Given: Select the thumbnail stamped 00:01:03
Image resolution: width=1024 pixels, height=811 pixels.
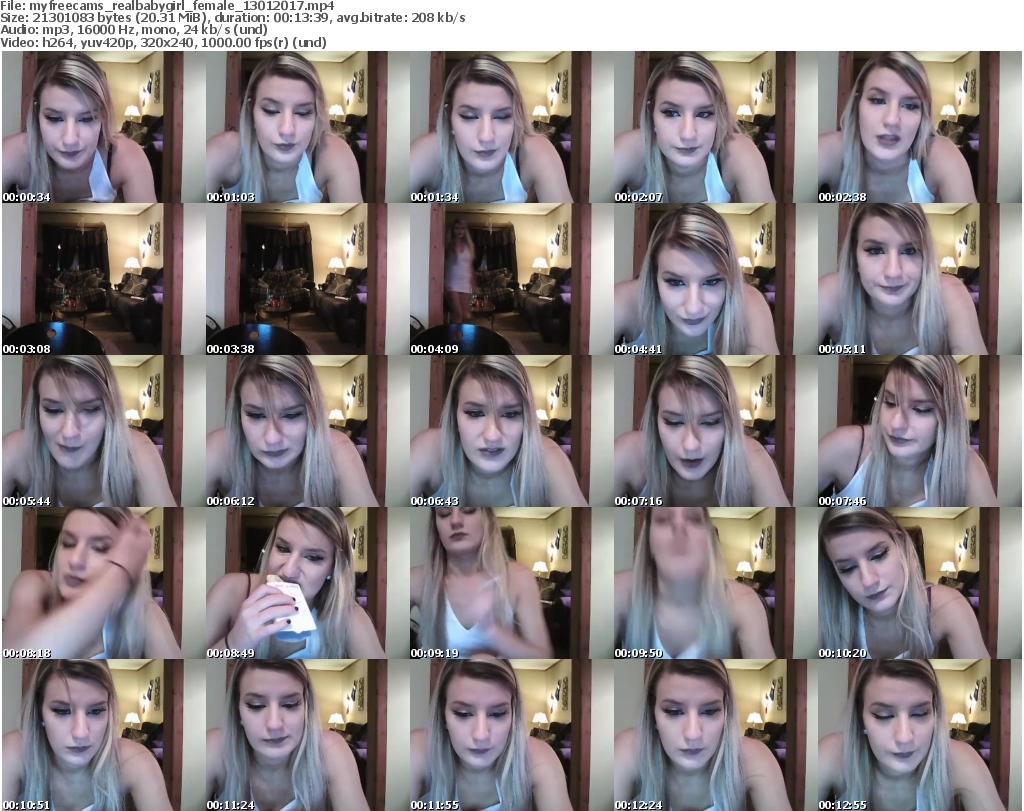Looking at the screenshot, I should pyautogui.click(x=307, y=127).
